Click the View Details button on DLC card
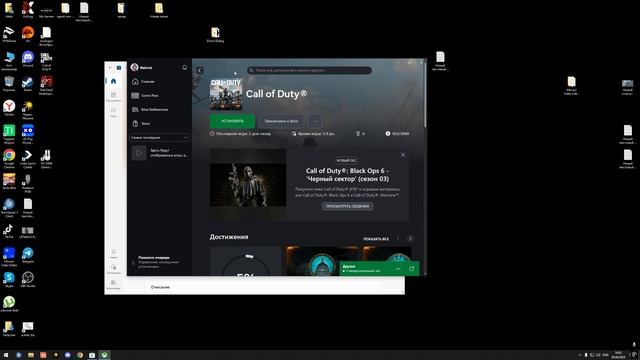The image size is (640, 360). (347, 206)
